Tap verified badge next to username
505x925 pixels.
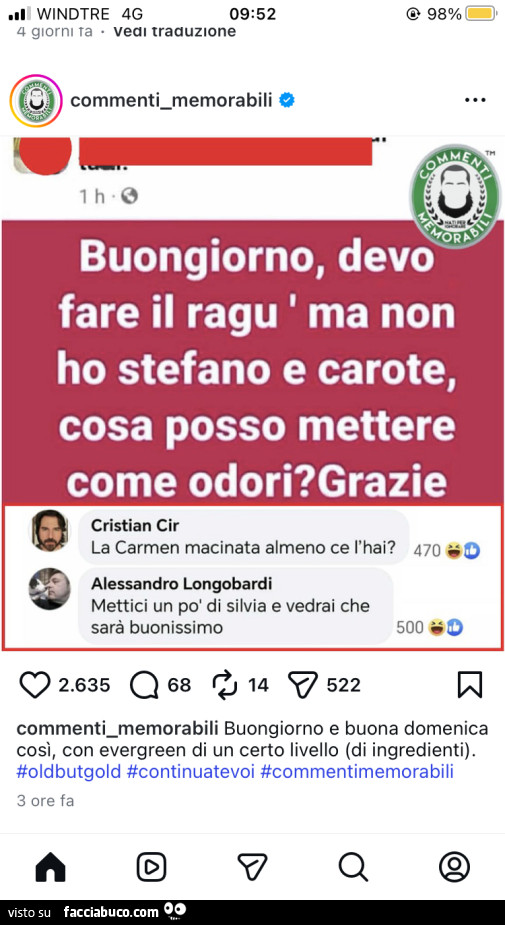tap(287, 101)
